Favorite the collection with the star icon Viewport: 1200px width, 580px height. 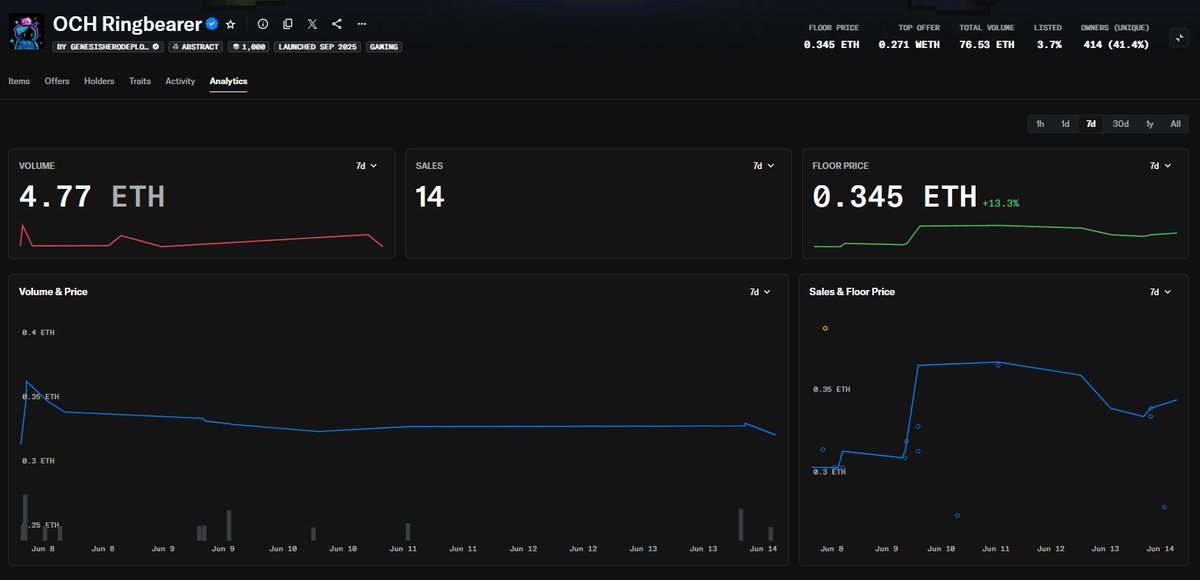pyautogui.click(x=231, y=23)
